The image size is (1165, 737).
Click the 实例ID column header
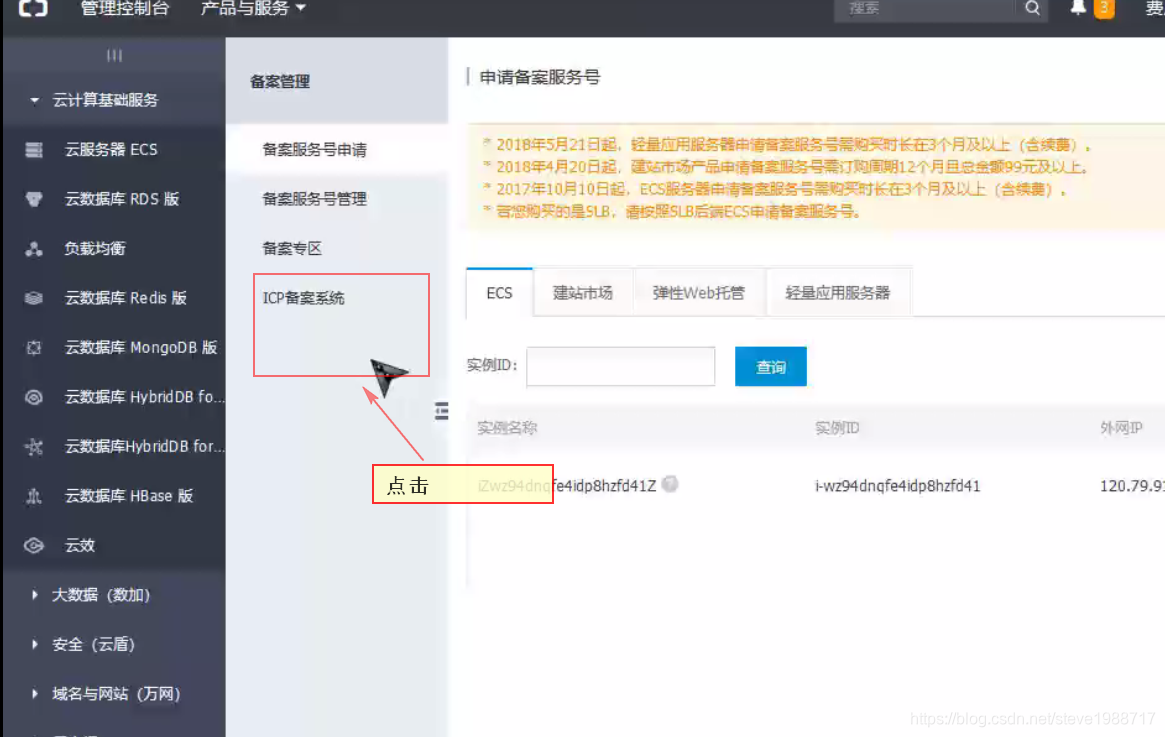pos(837,428)
